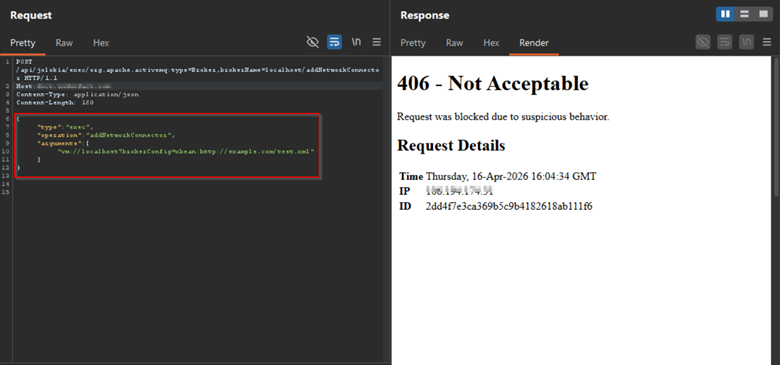Click the Request Details heading

point(451,146)
